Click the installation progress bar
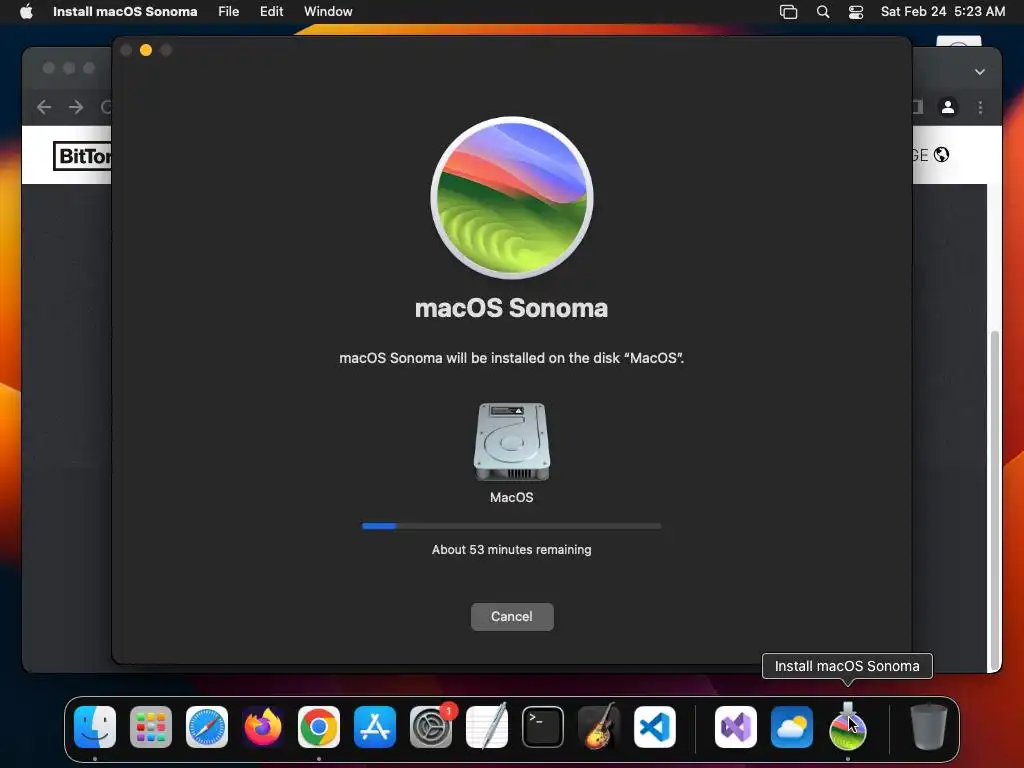Image resolution: width=1024 pixels, height=768 pixels. (x=511, y=526)
